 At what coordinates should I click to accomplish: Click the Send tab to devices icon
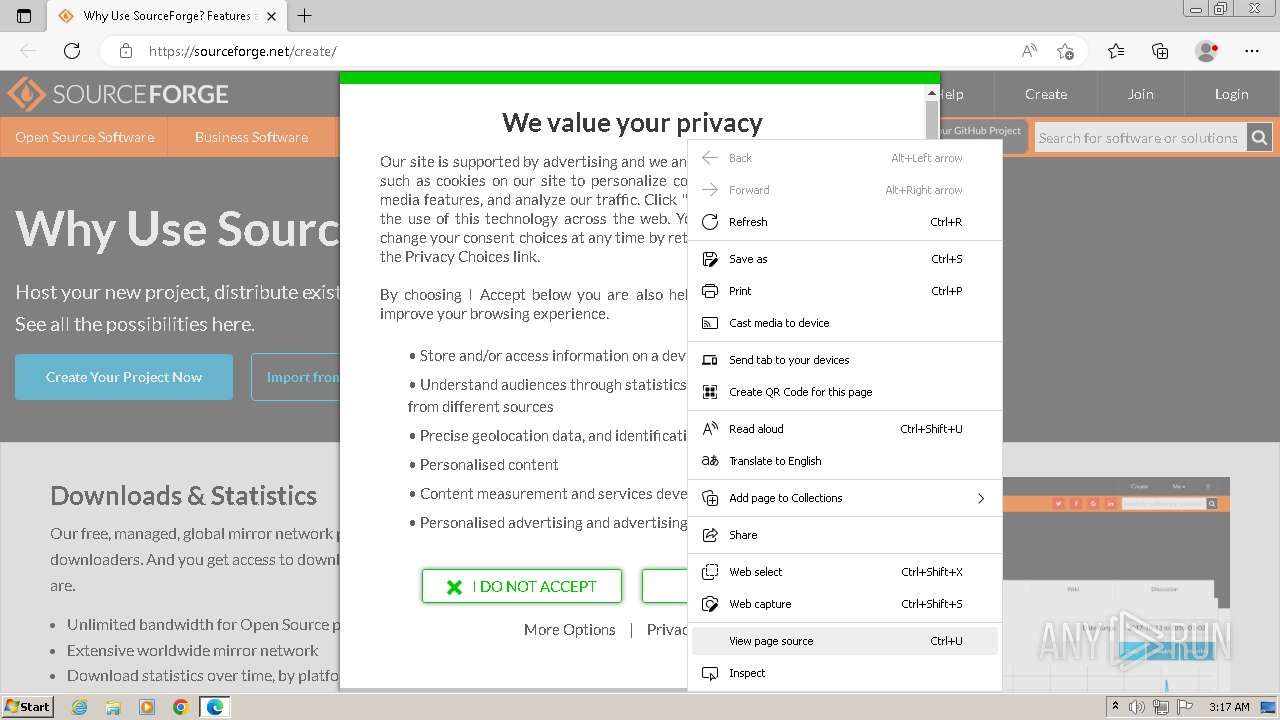(x=710, y=360)
